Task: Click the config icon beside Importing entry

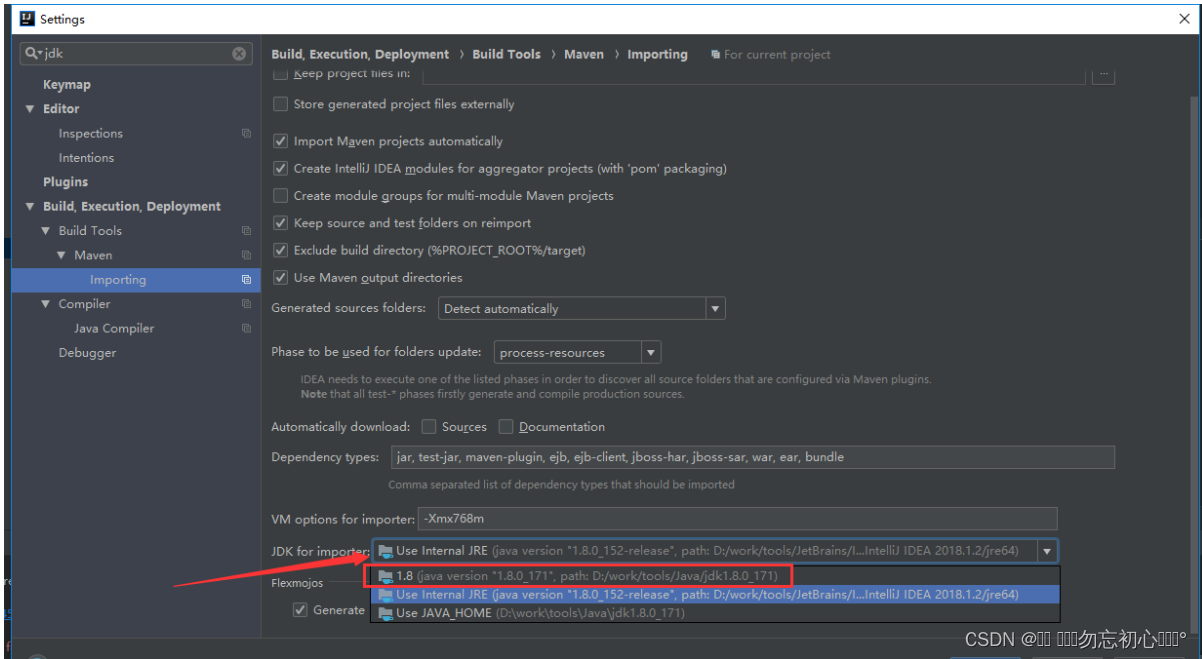Action: click(246, 280)
